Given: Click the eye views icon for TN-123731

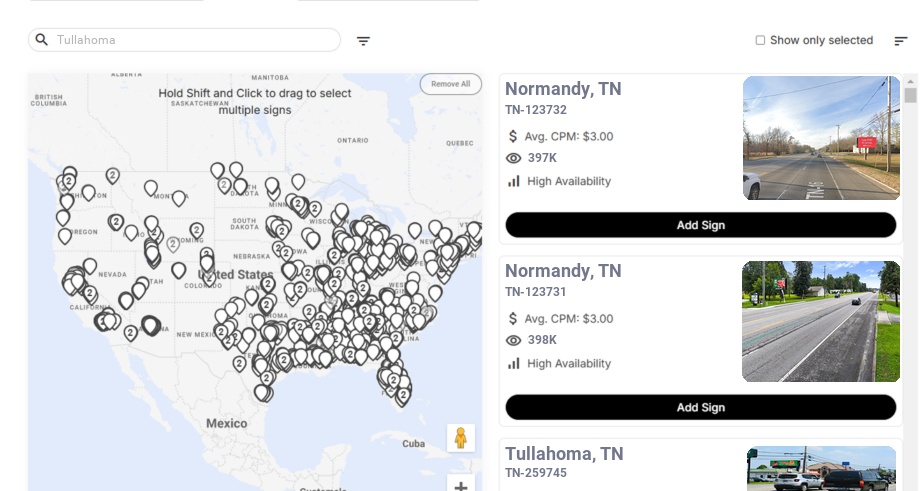Looking at the screenshot, I should click(x=514, y=340).
